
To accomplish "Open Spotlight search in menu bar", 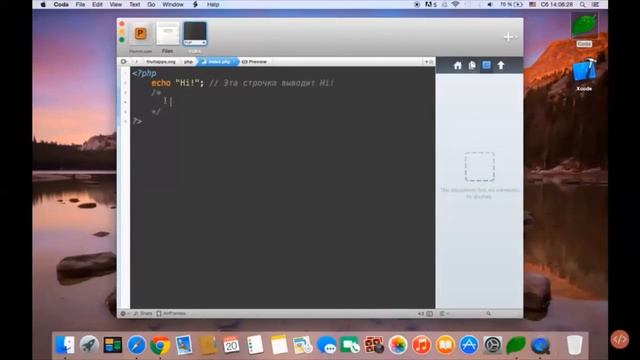I will point(582,4).
